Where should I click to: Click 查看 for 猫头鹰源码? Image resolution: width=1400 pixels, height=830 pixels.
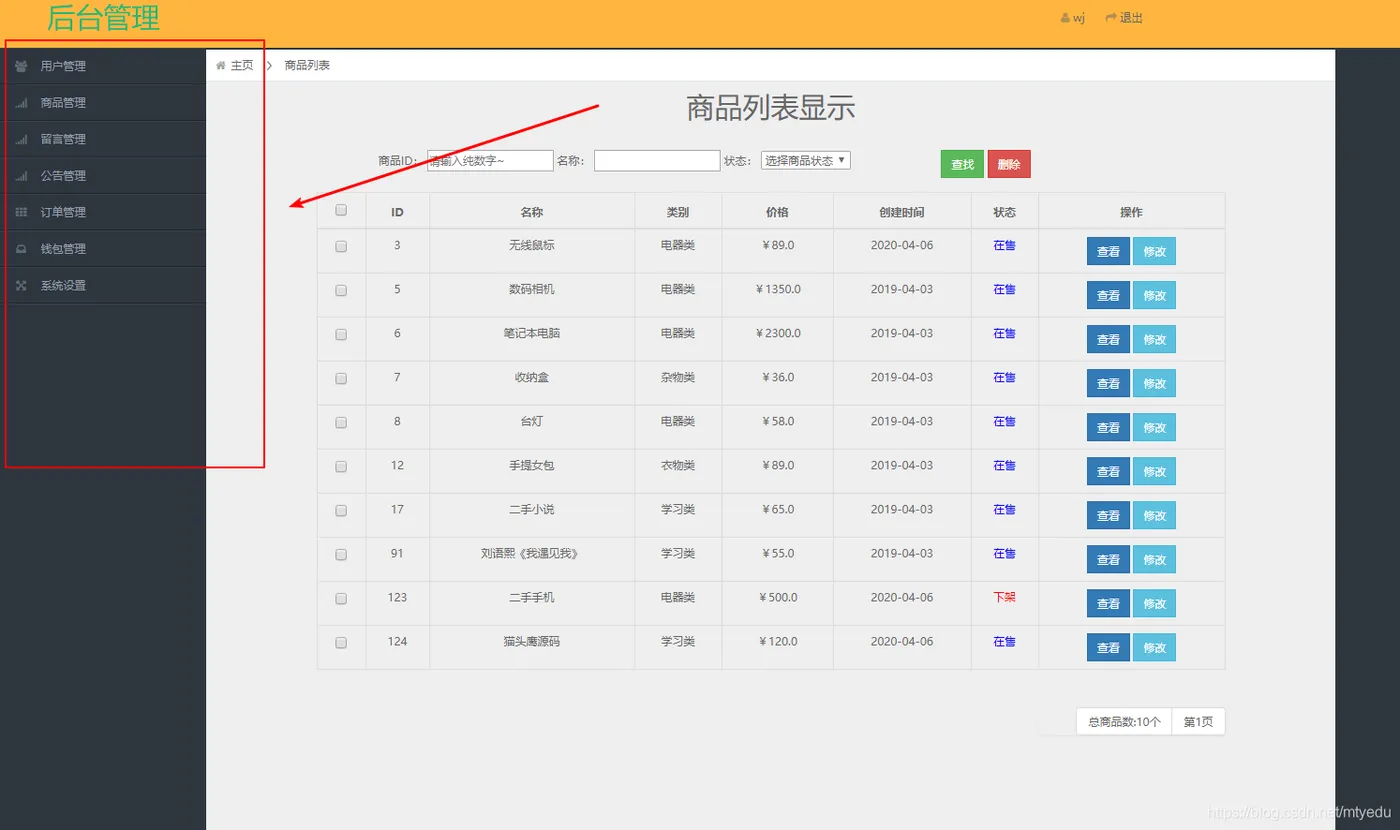tap(1108, 647)
